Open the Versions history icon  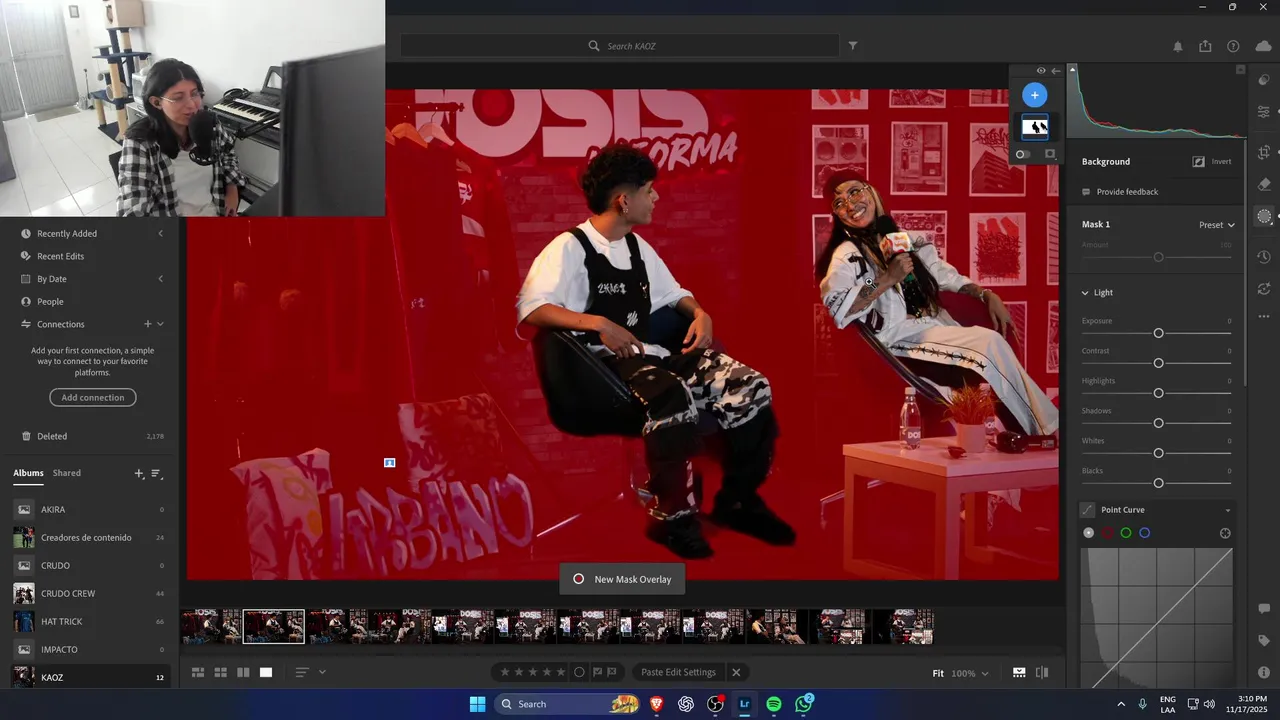point(1264,257)
